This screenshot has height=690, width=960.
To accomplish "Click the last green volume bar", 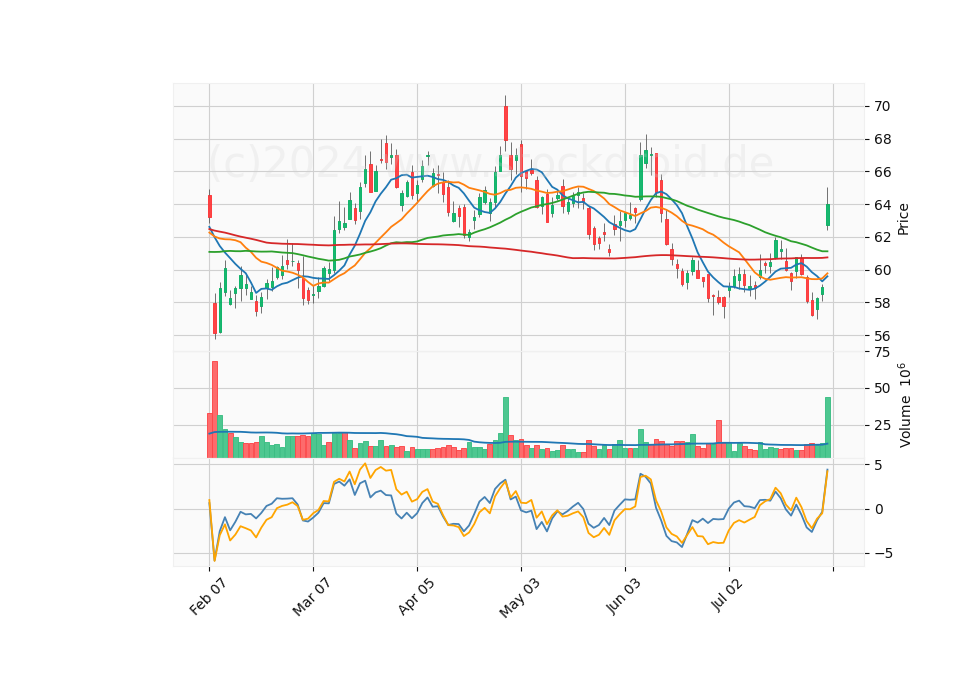I will 828,427.
